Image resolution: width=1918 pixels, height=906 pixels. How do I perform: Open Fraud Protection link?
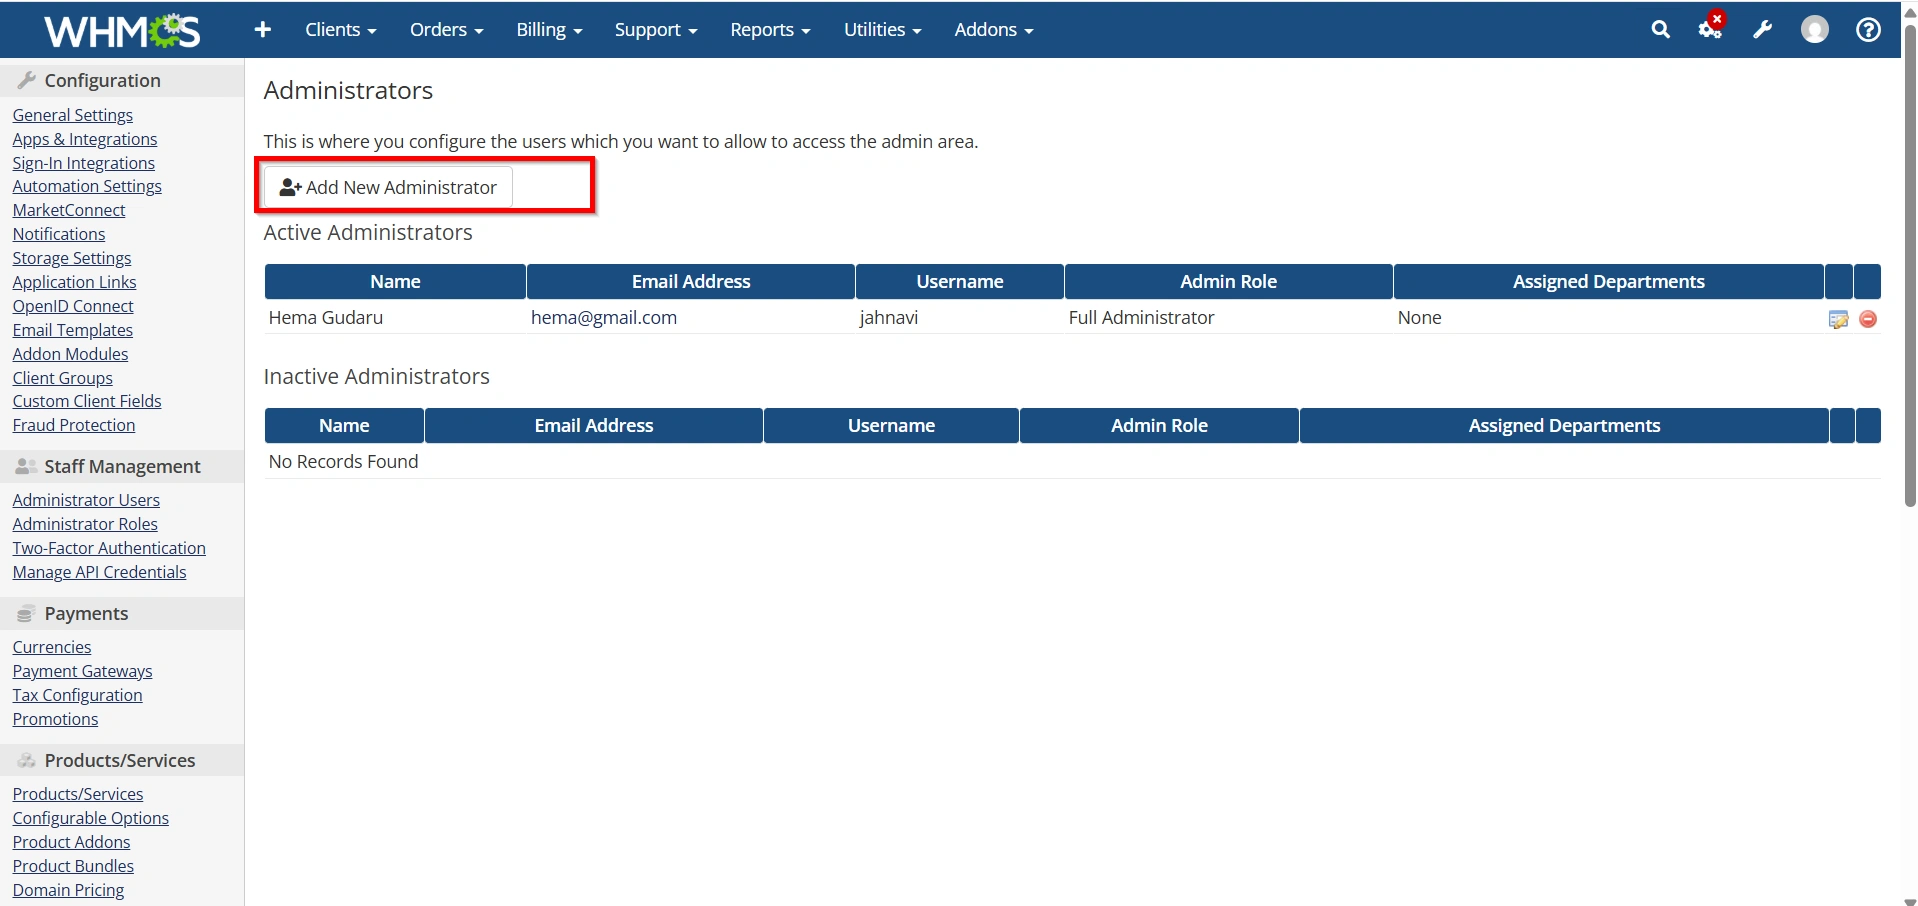tap(74, 425)
